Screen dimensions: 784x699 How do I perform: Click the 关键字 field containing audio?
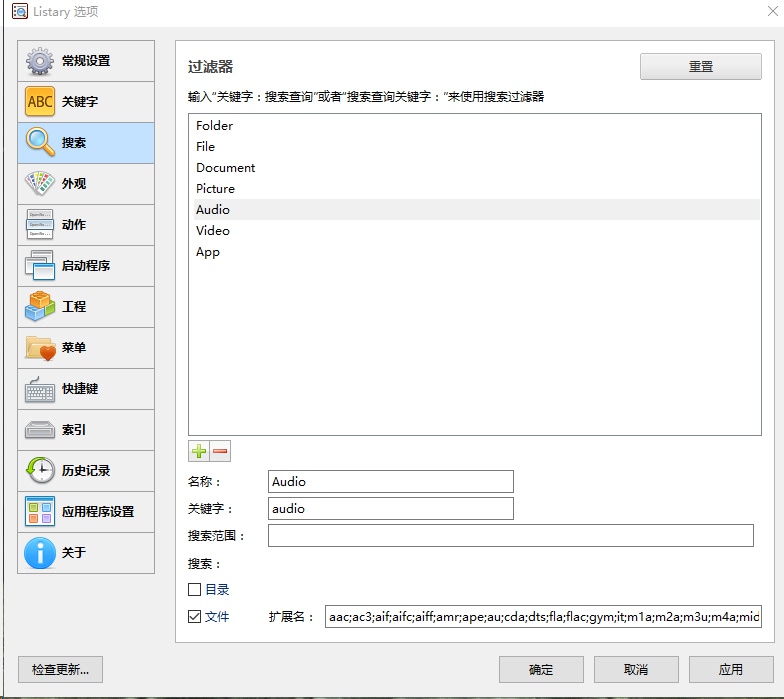click(x=390, y=508)
